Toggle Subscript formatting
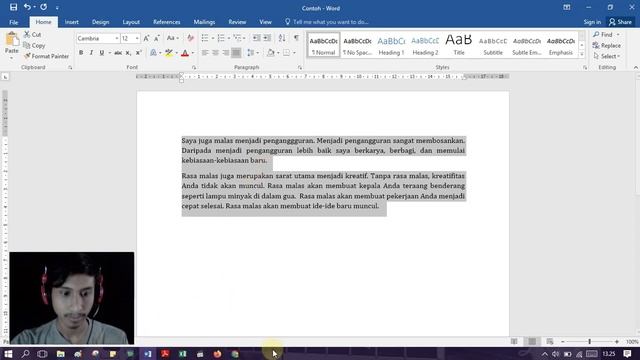640x360 pixels. (128, 53)
